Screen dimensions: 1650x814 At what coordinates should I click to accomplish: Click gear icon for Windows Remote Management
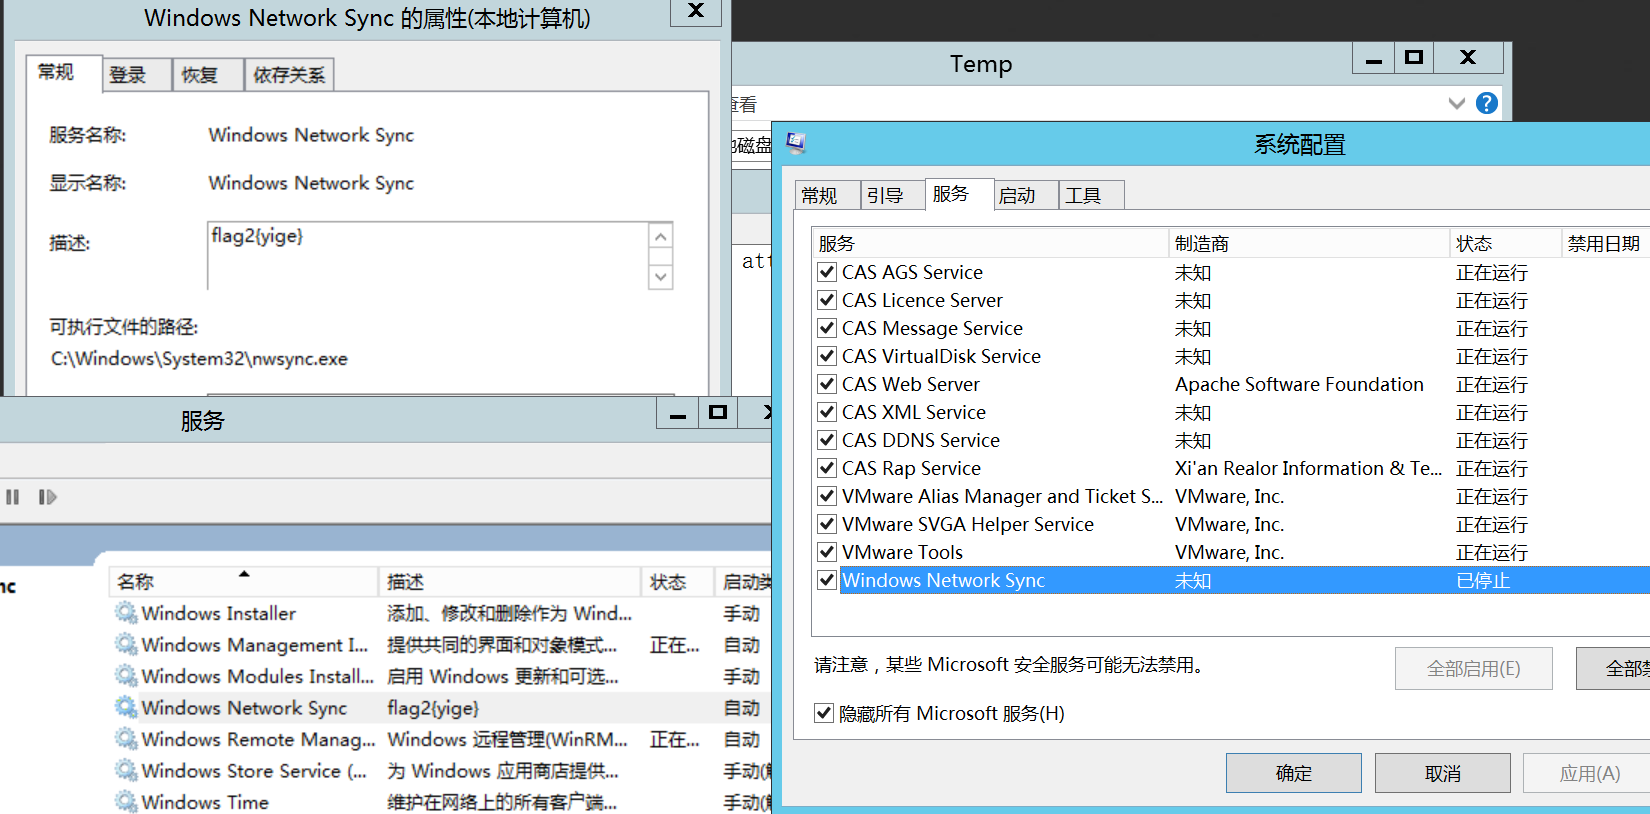126,739
